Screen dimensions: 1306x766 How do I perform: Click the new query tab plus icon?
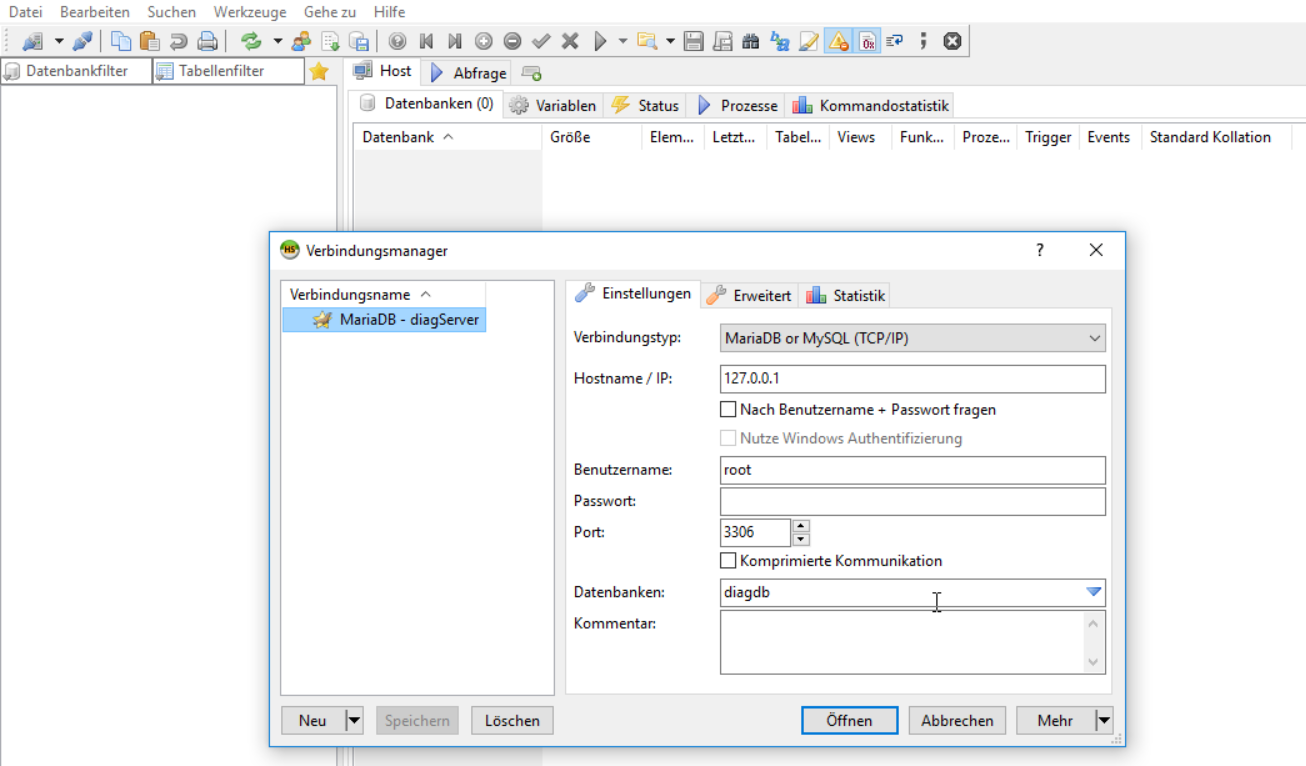[x=532, y=73]
